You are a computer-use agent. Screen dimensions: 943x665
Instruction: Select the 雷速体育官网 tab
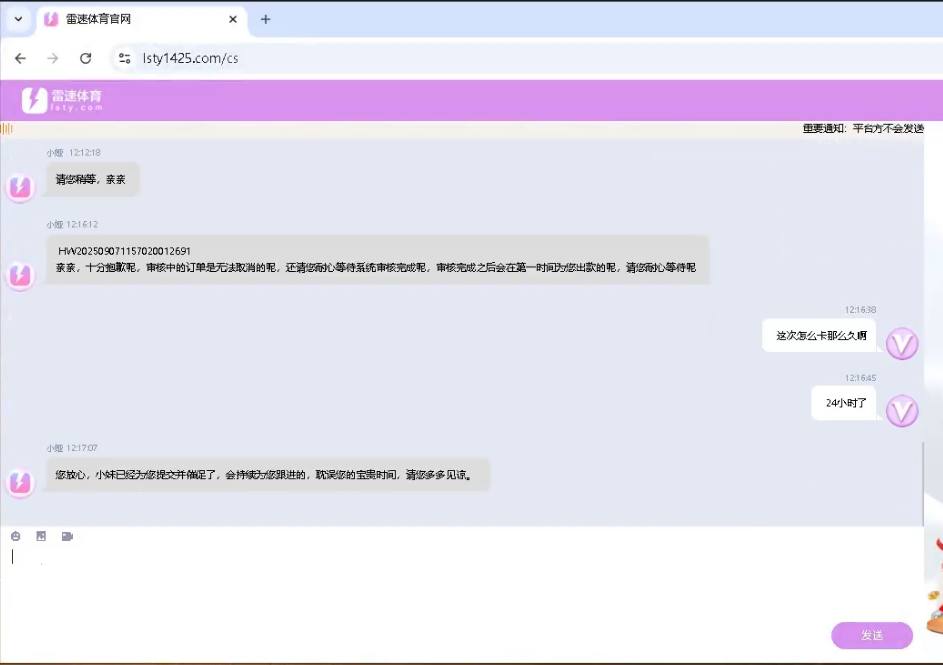[130, 19]
